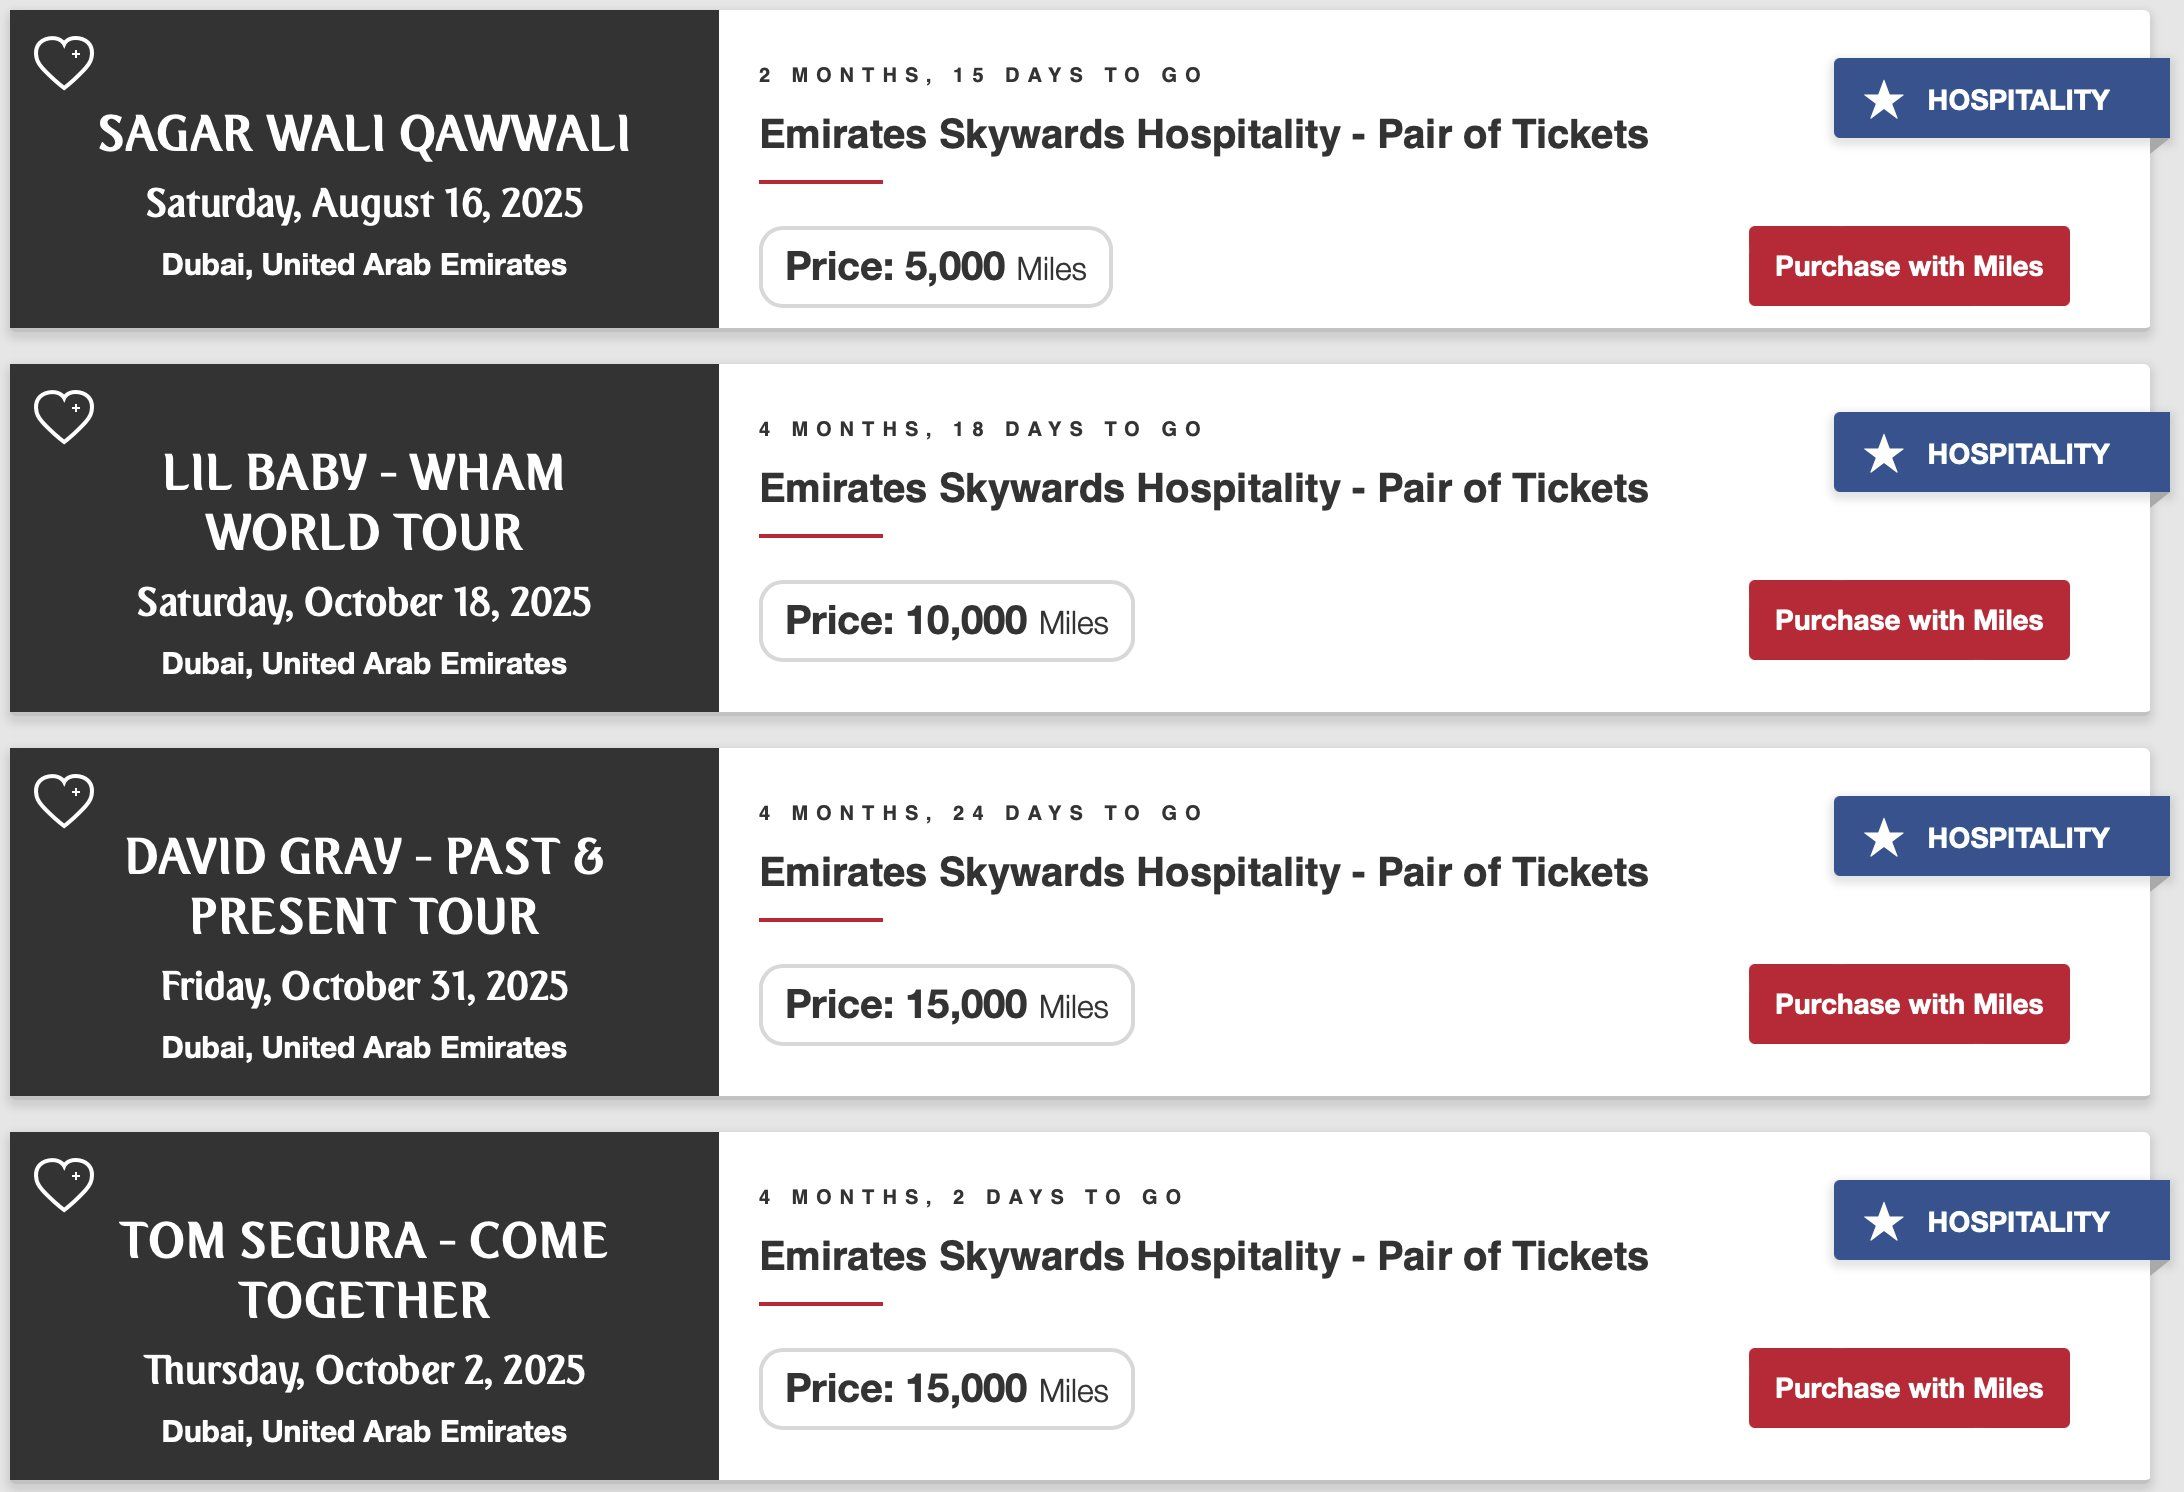Buy David Gray tickets with Miles

tap(1909, 1004)
